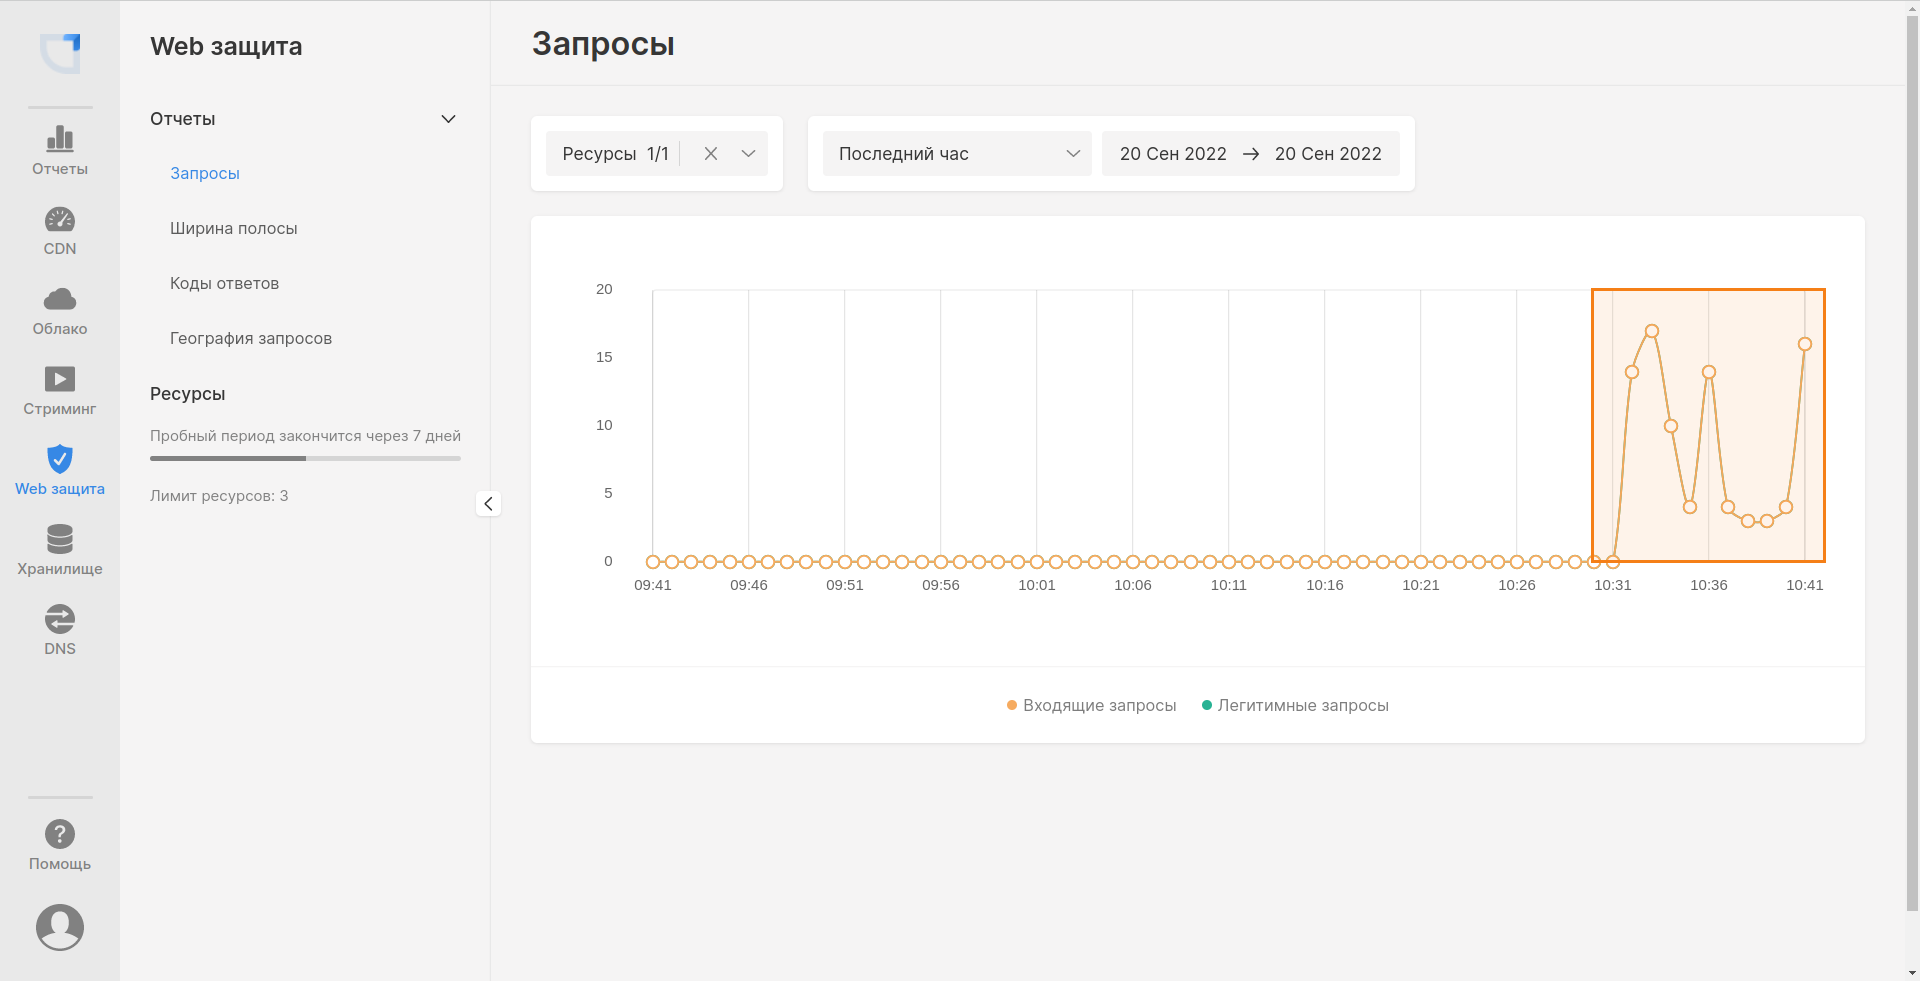Go to Облако cloud section
Screen dimensions: 1920x981
click(x=60, y=311)
